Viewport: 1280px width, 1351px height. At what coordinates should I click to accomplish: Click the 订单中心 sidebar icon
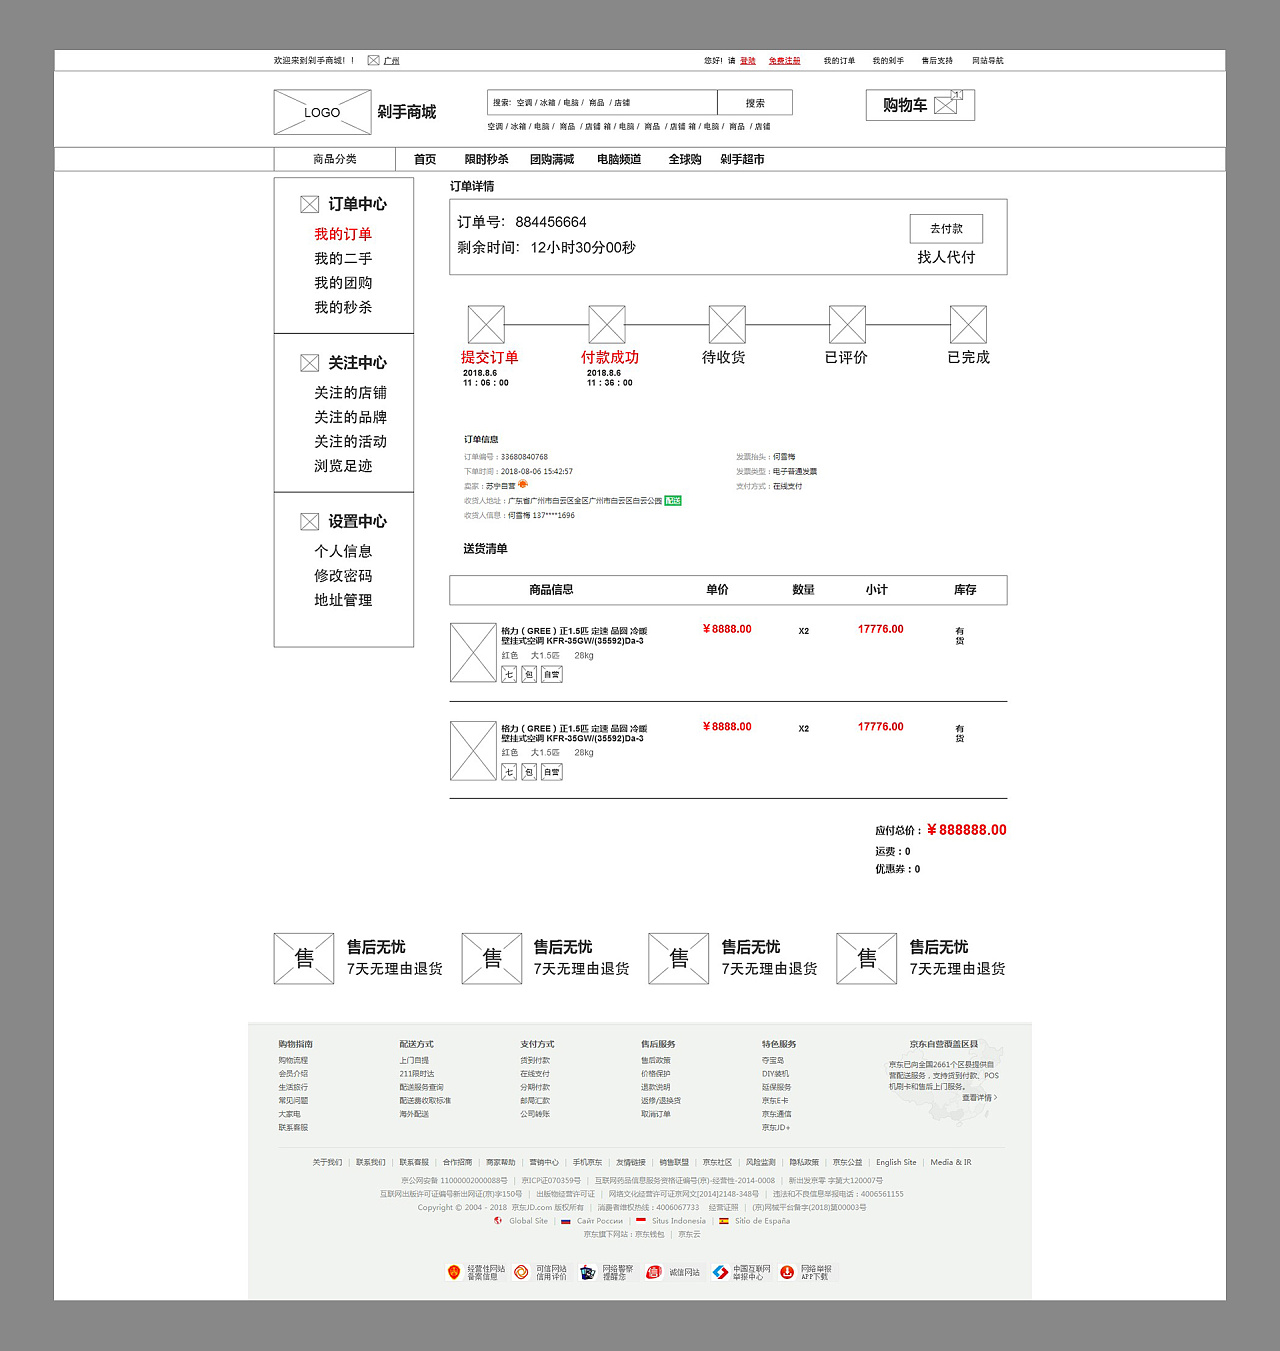310,204
